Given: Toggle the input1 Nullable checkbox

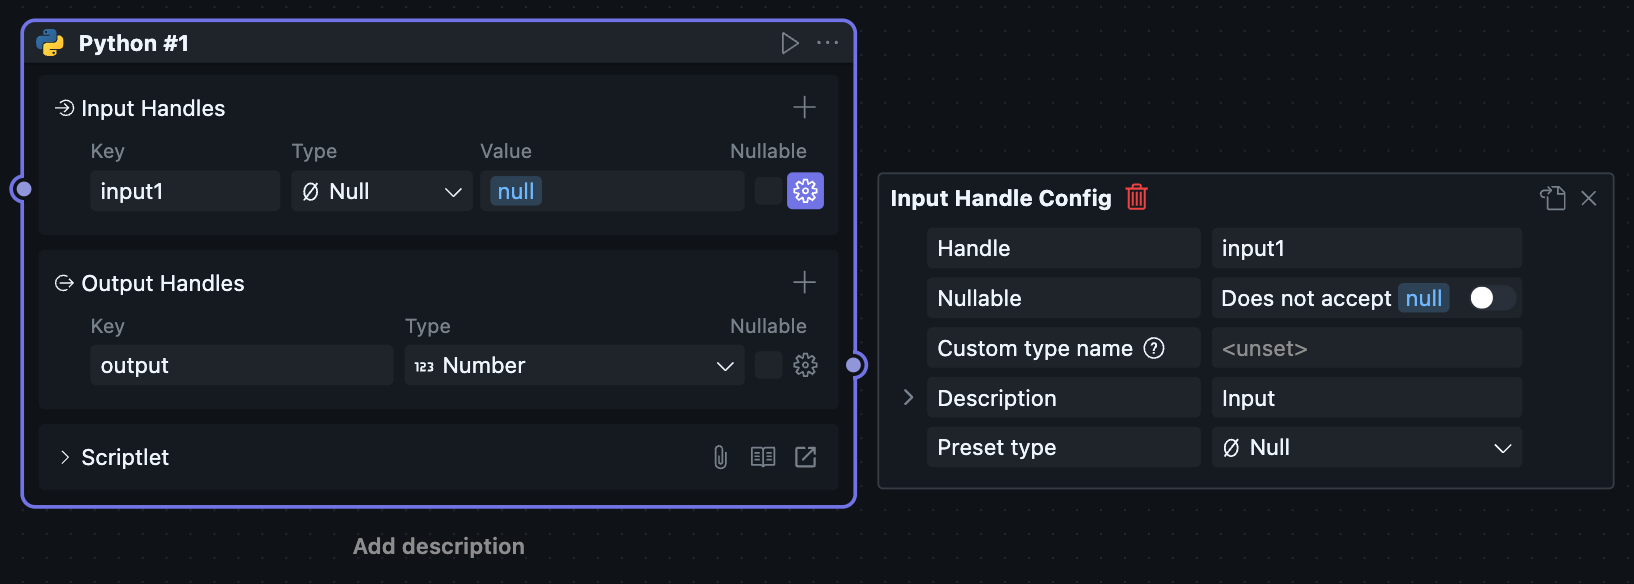Looking at the screenshot, I should 768,191.
